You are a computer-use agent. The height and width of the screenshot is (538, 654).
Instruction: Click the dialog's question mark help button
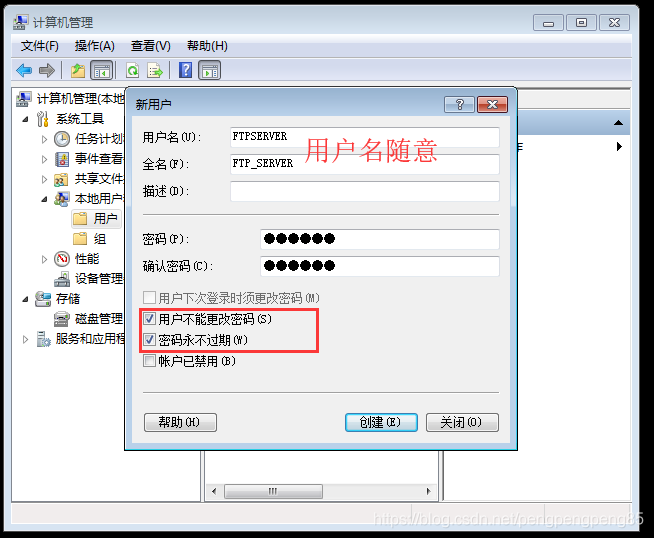460,104
